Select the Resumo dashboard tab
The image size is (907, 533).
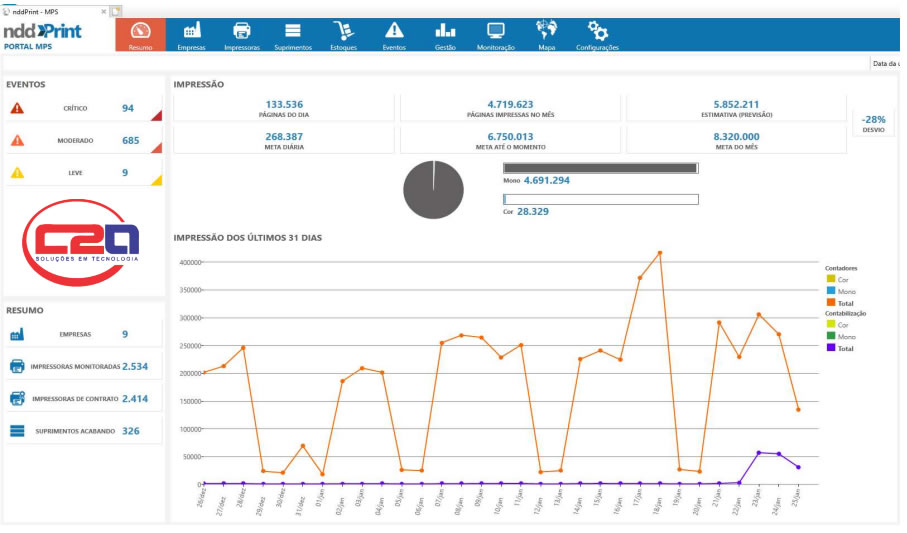141,35
